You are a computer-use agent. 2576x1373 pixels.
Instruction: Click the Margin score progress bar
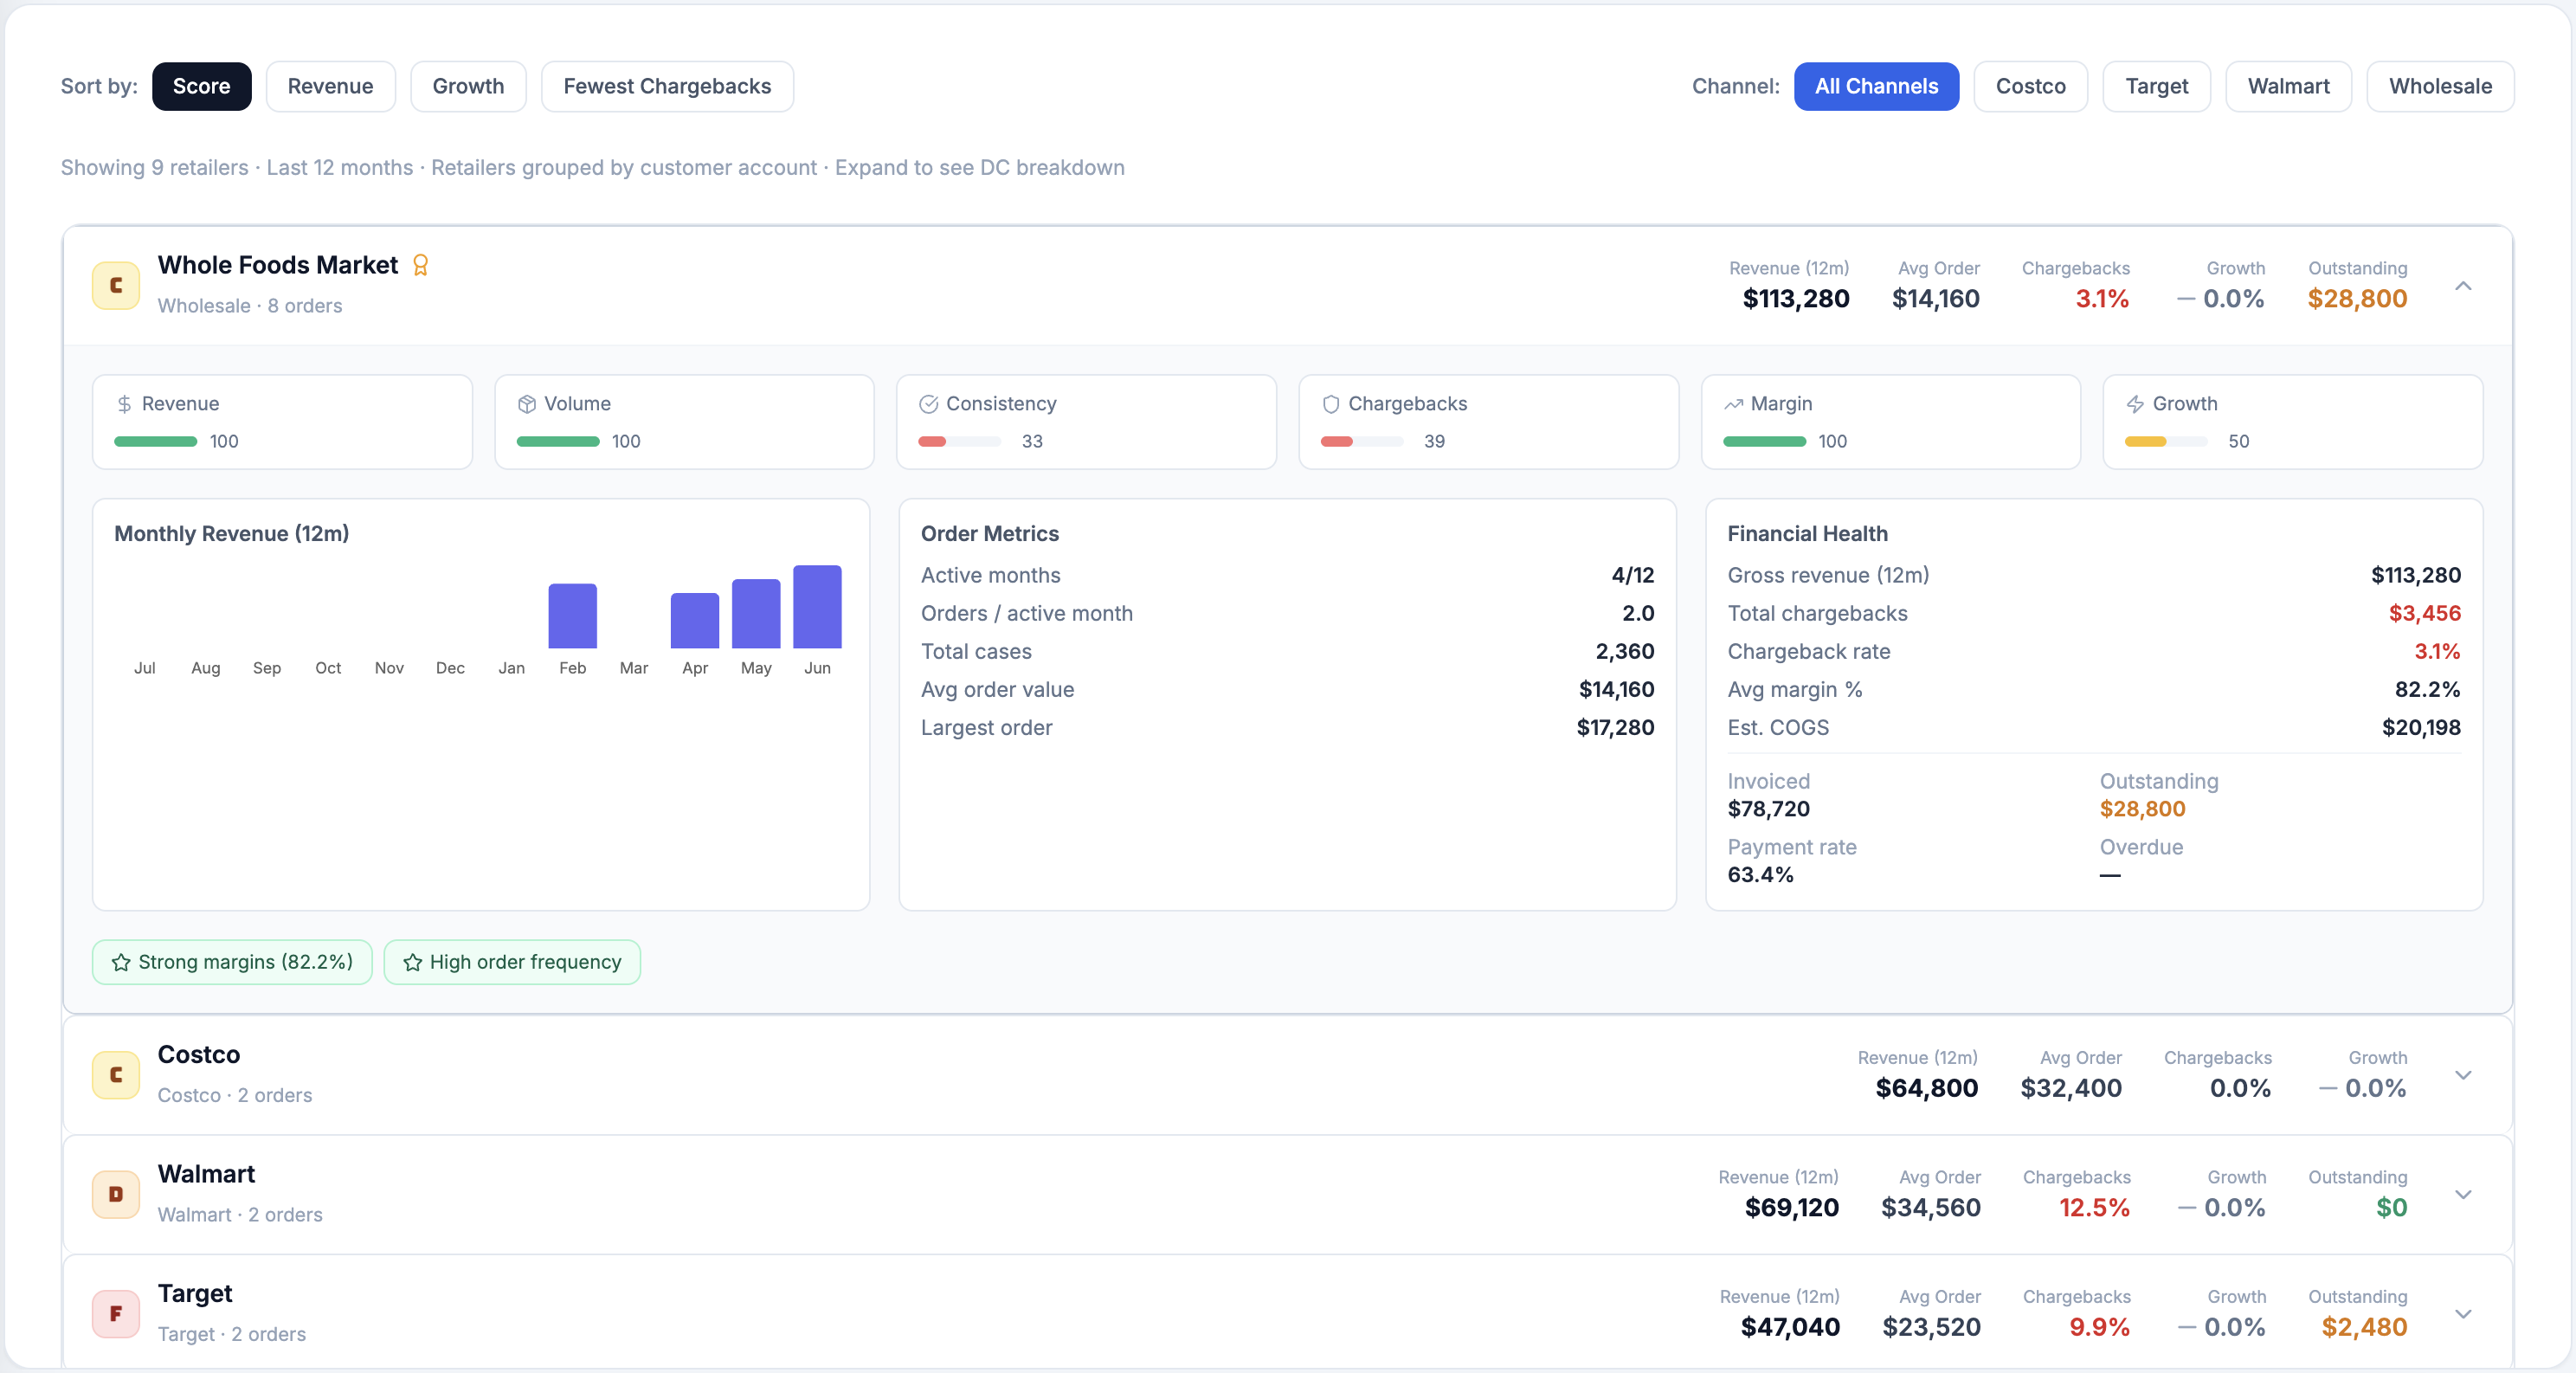click(x=1765, y=442)
